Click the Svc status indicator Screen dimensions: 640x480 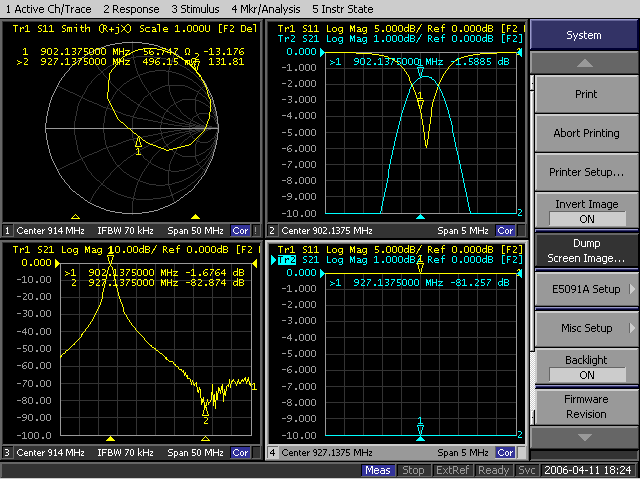pos(527,470)
